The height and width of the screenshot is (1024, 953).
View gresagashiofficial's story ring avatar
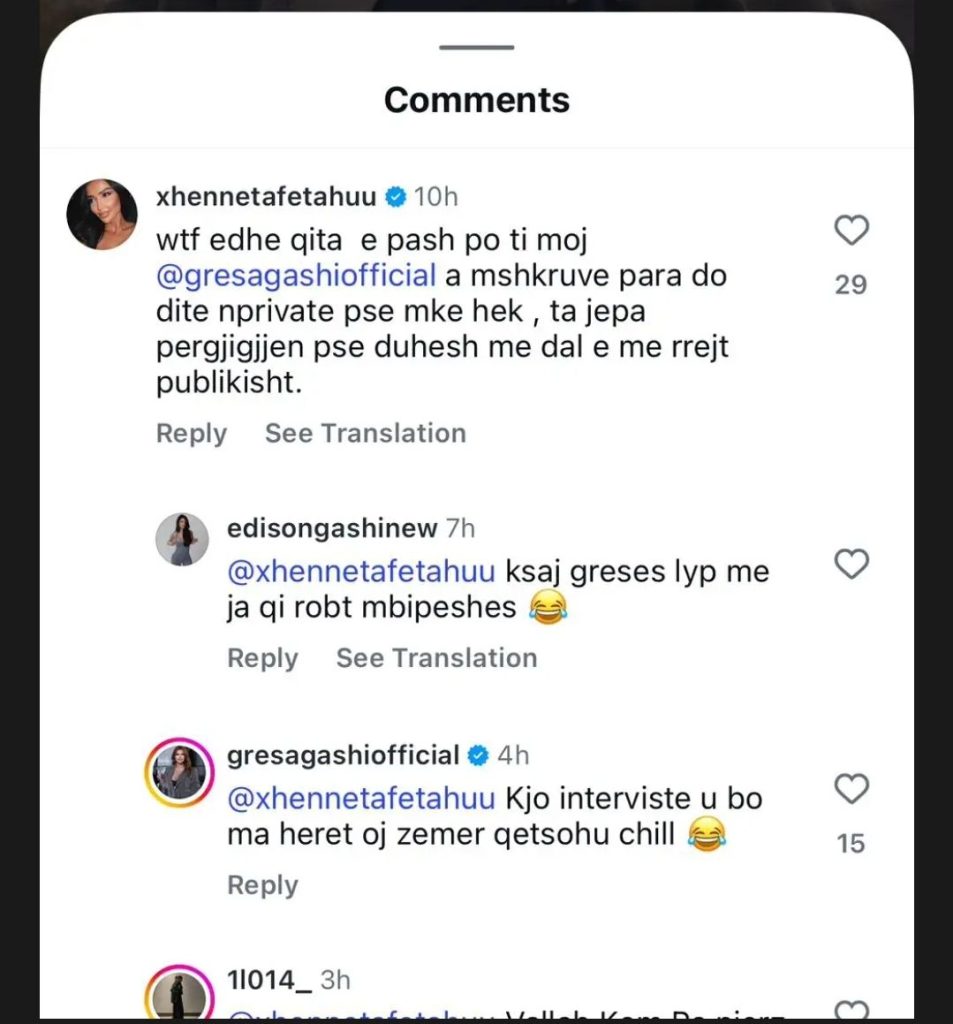coord(182,772)
